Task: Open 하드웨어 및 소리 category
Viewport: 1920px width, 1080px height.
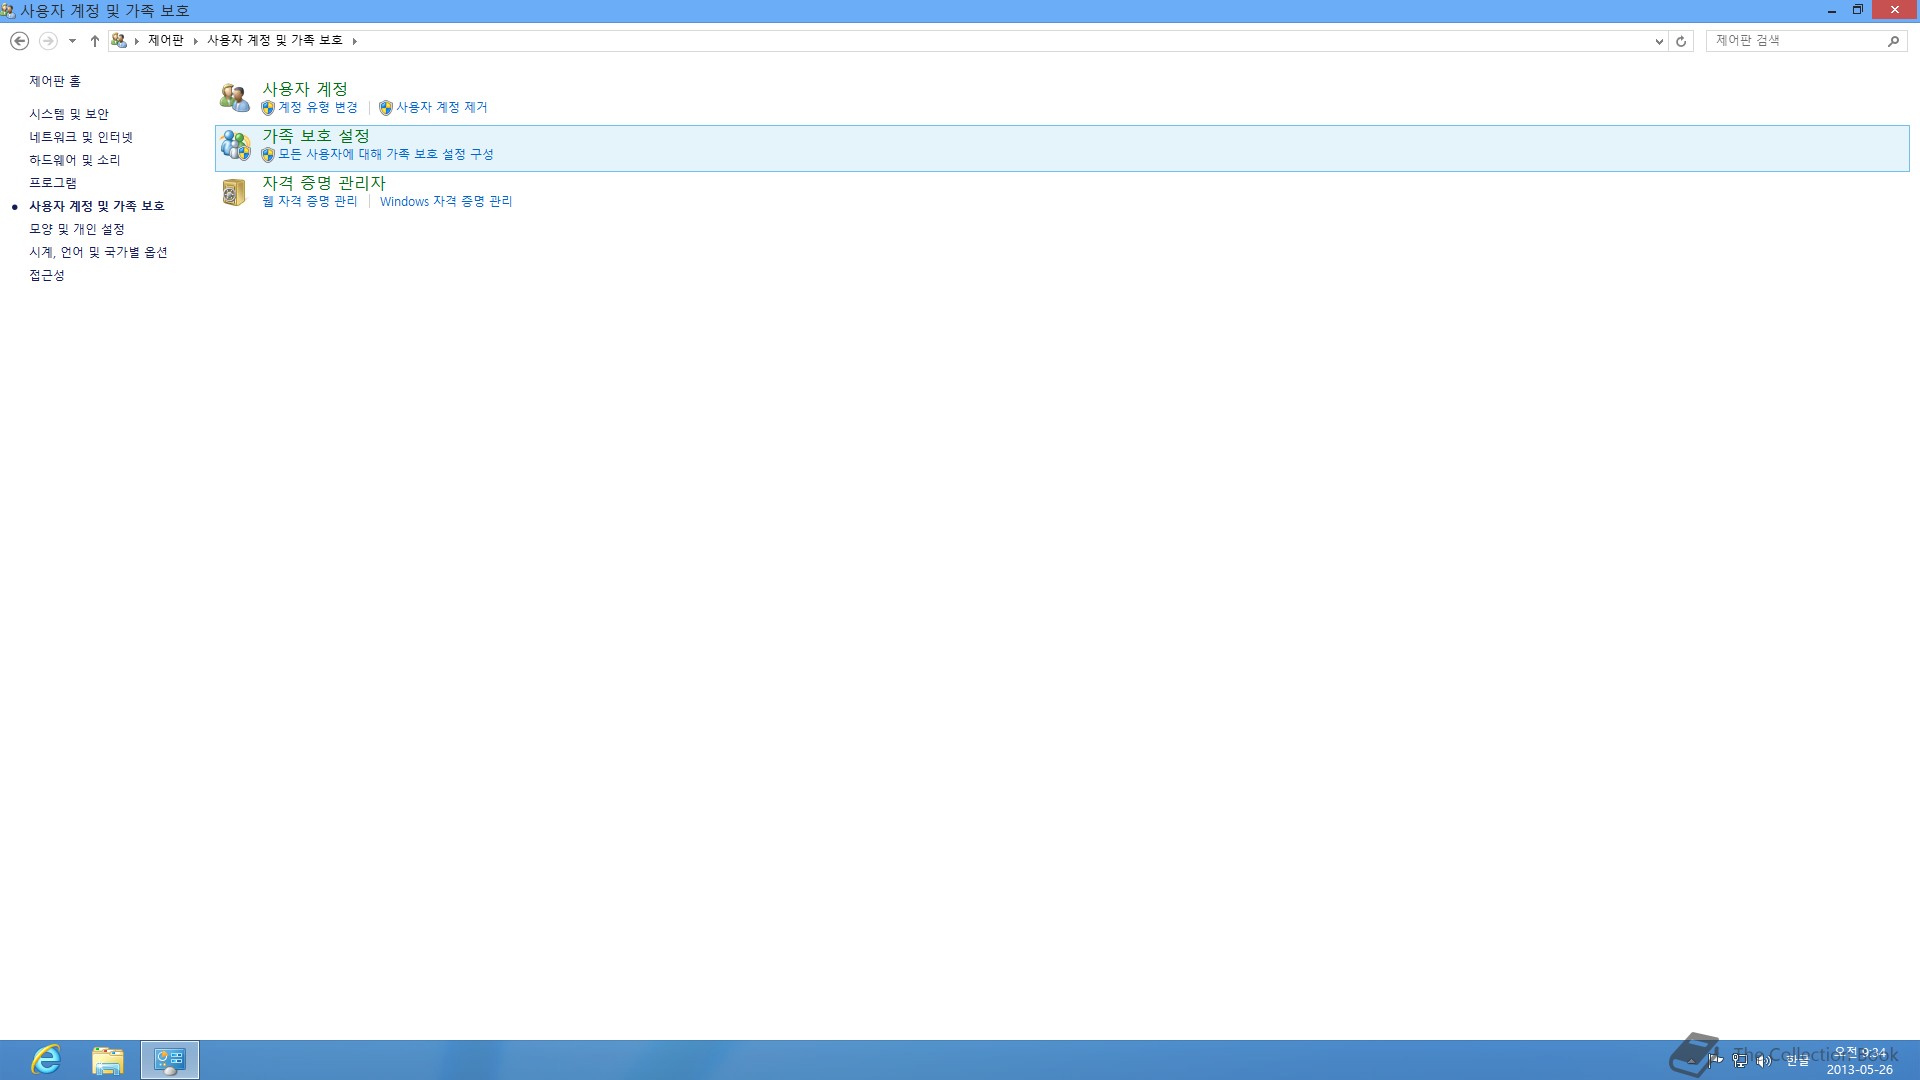Action: 75,160
